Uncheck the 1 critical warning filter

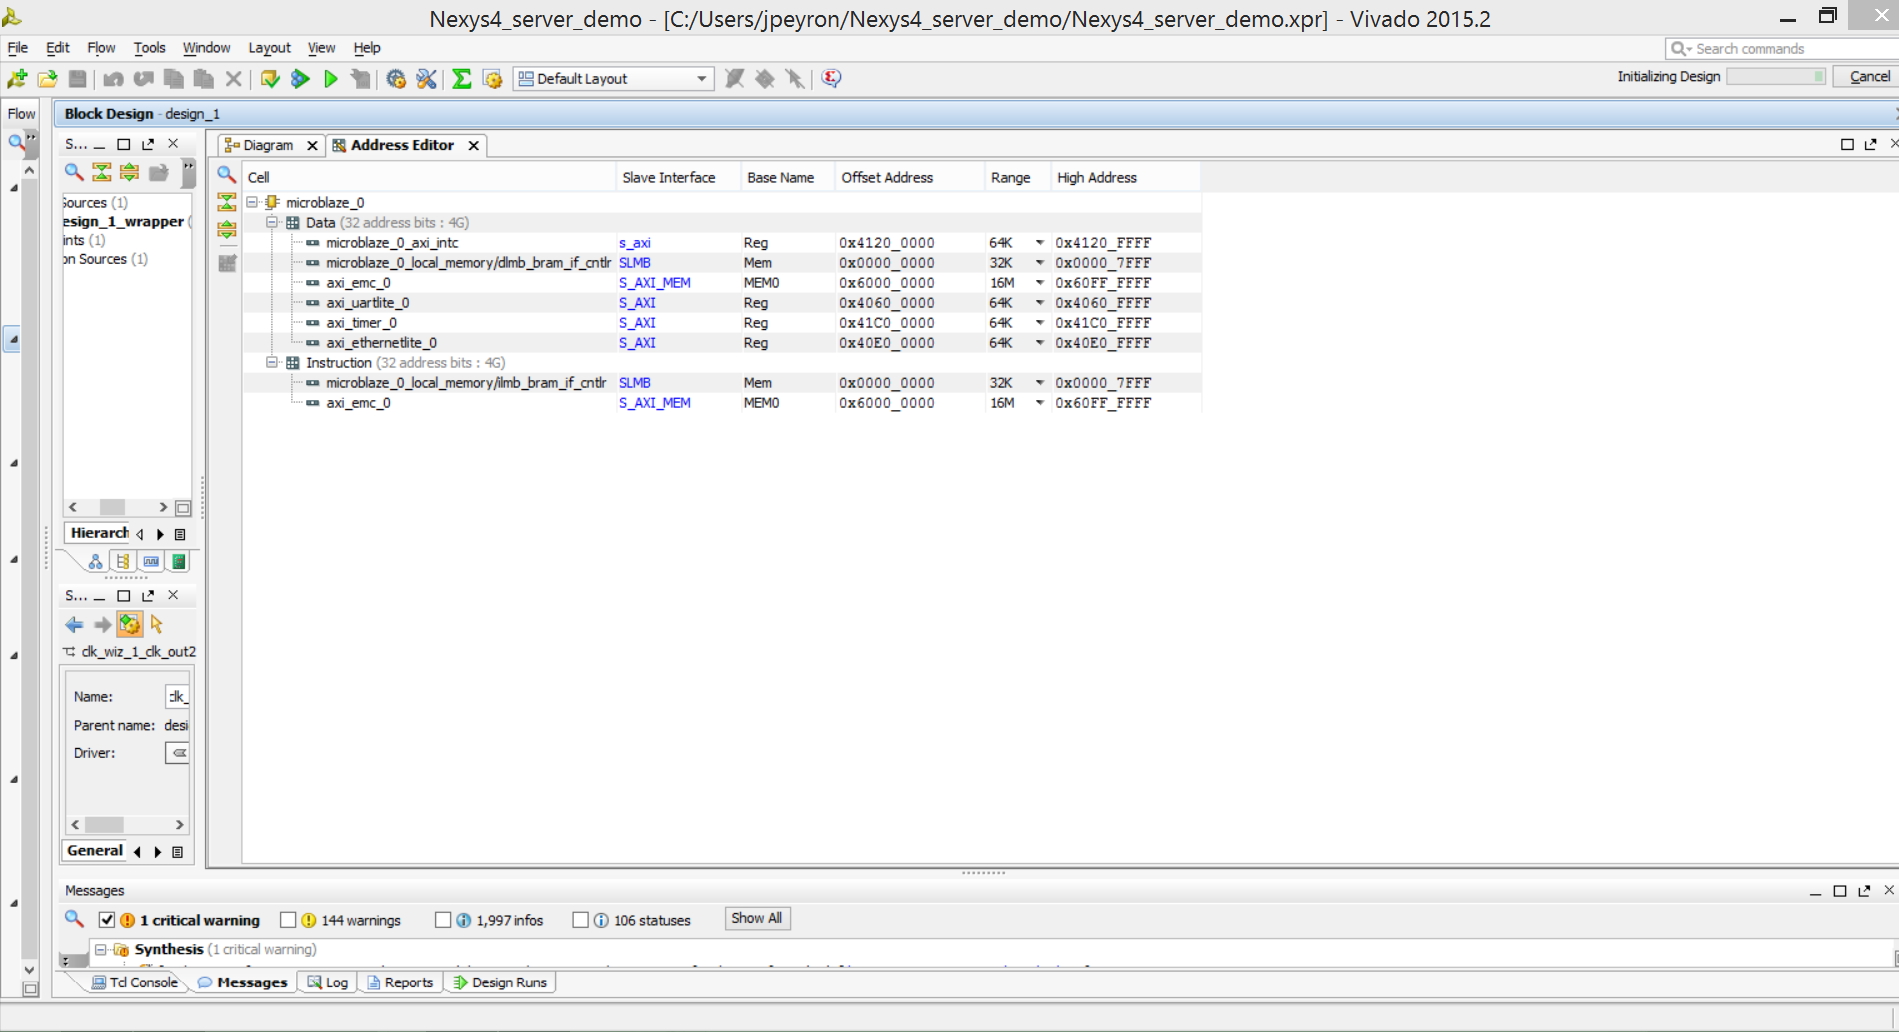pyautogui.click(x=107, y=920)
